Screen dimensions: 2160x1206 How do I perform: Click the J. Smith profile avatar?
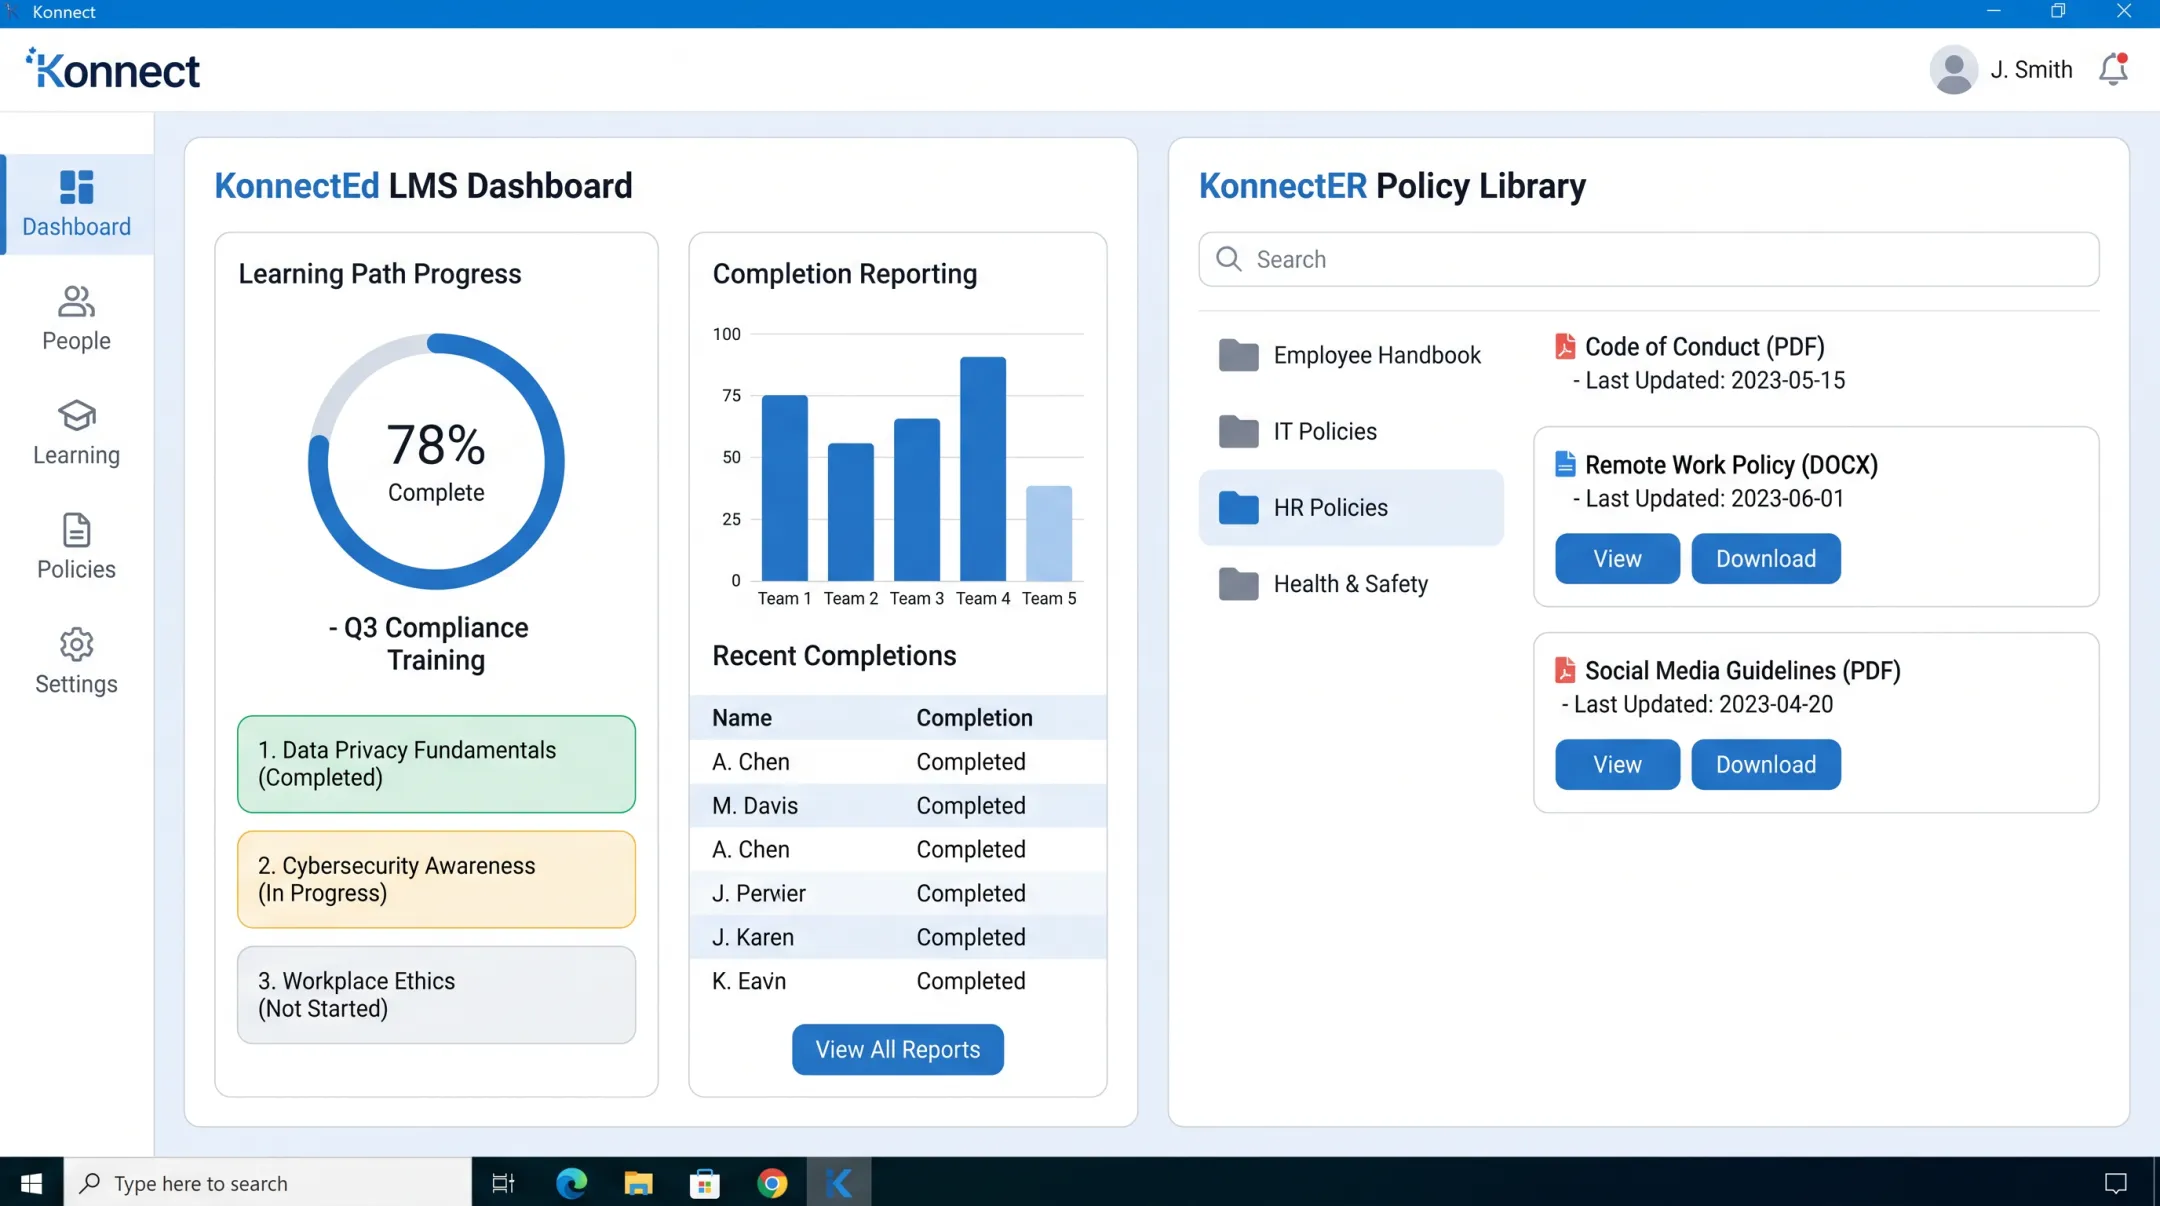click(1953, 70)
